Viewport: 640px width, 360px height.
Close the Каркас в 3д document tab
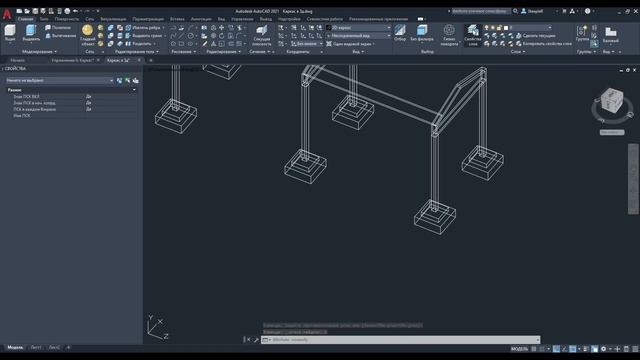click(x=139, y=60)
